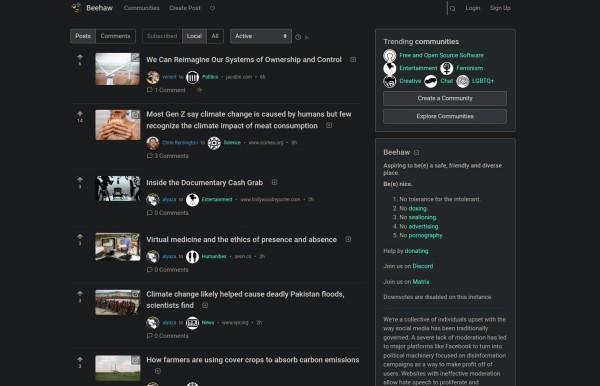The width and height of the screenshot is (600, 386).
Task: Open the 'advertising' rule link
Action: [424, 226]
